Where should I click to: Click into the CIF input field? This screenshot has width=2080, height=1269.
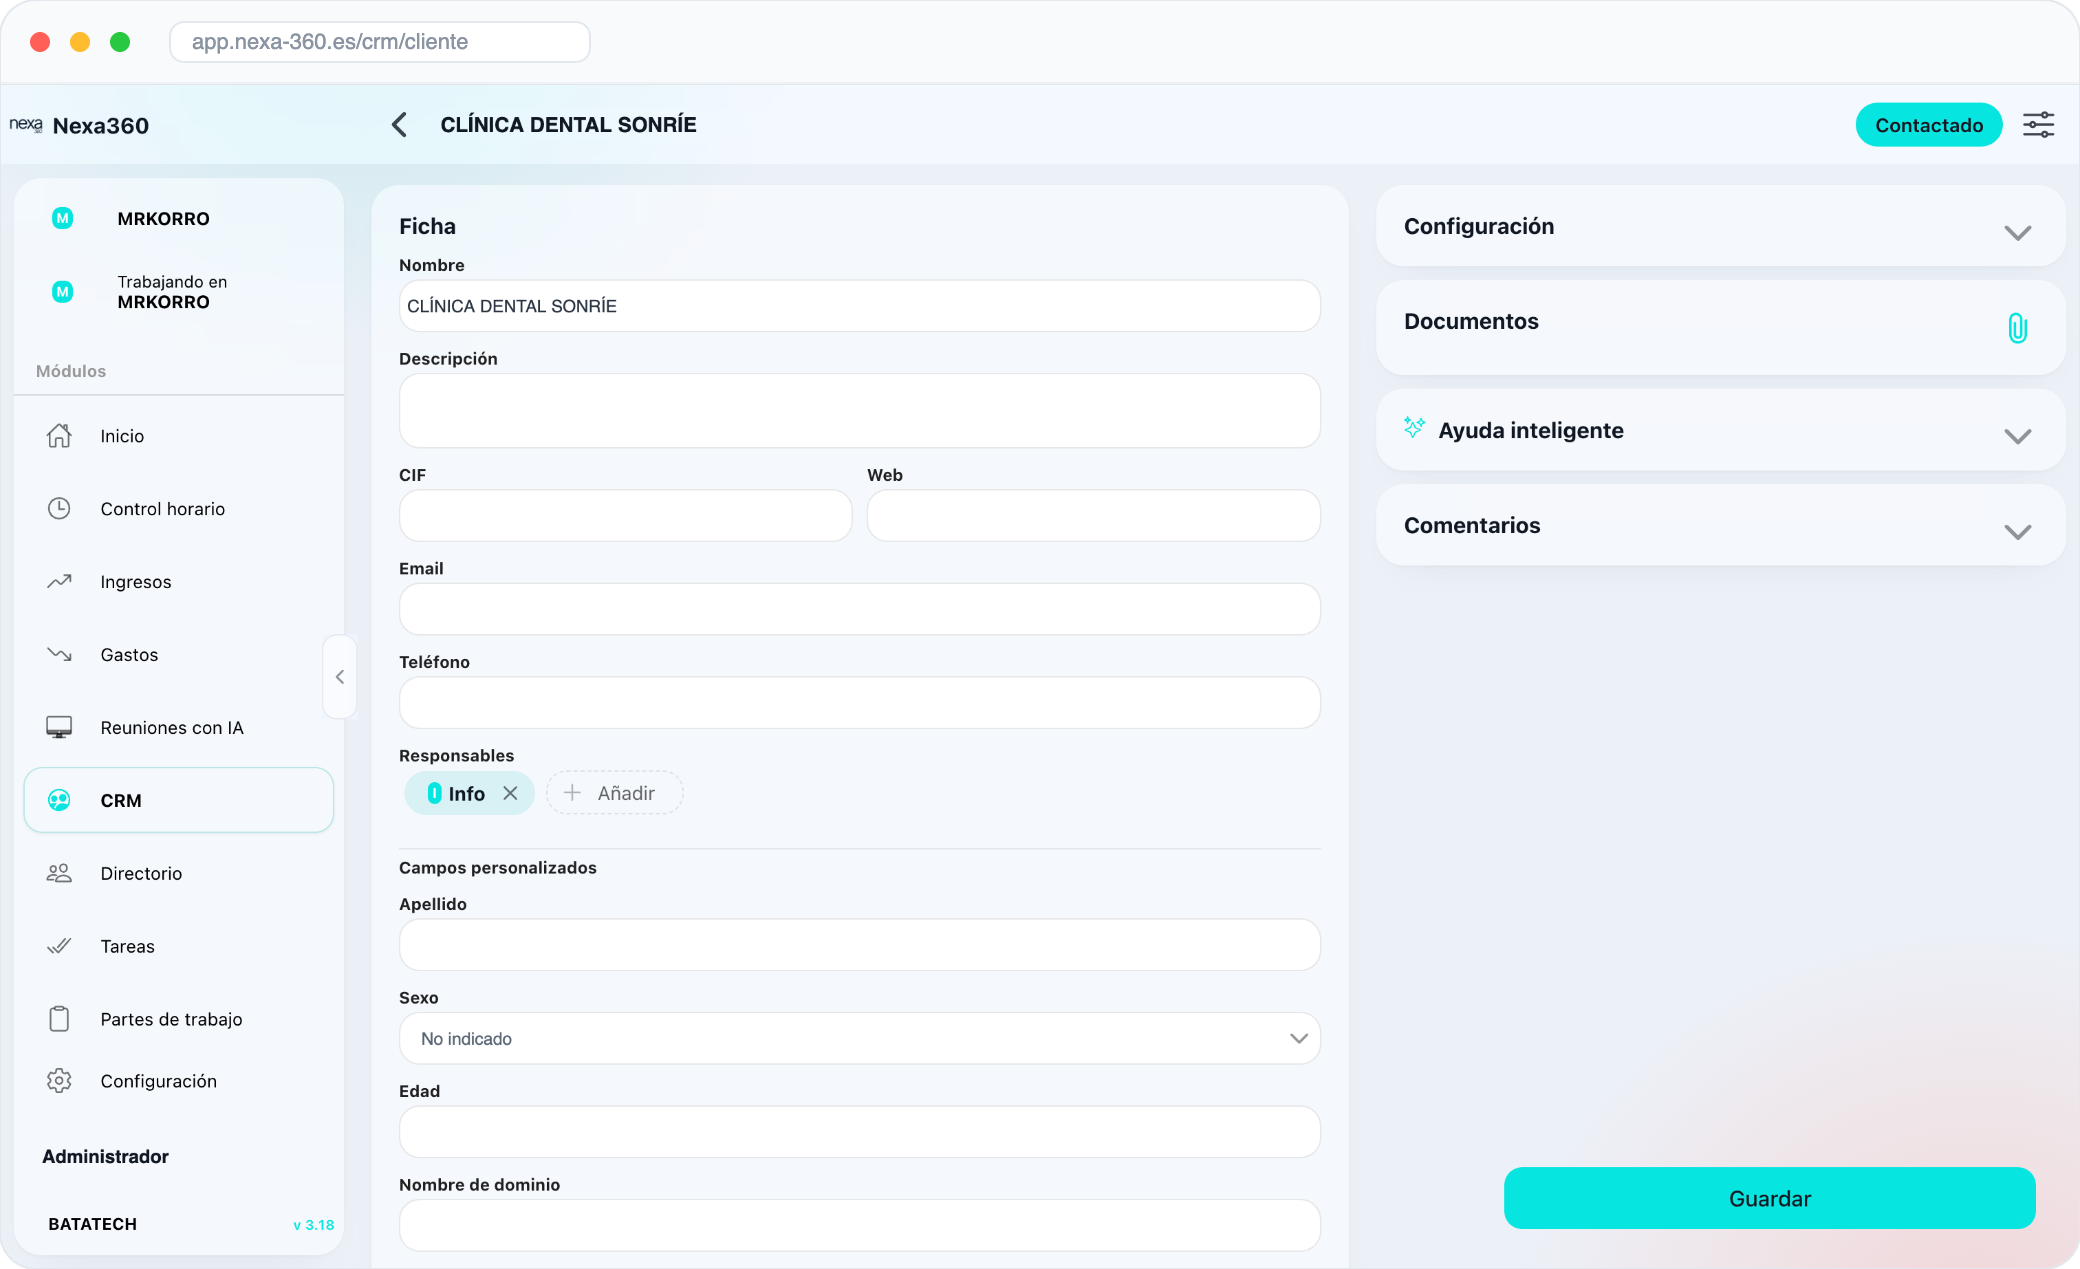(625, 516)
